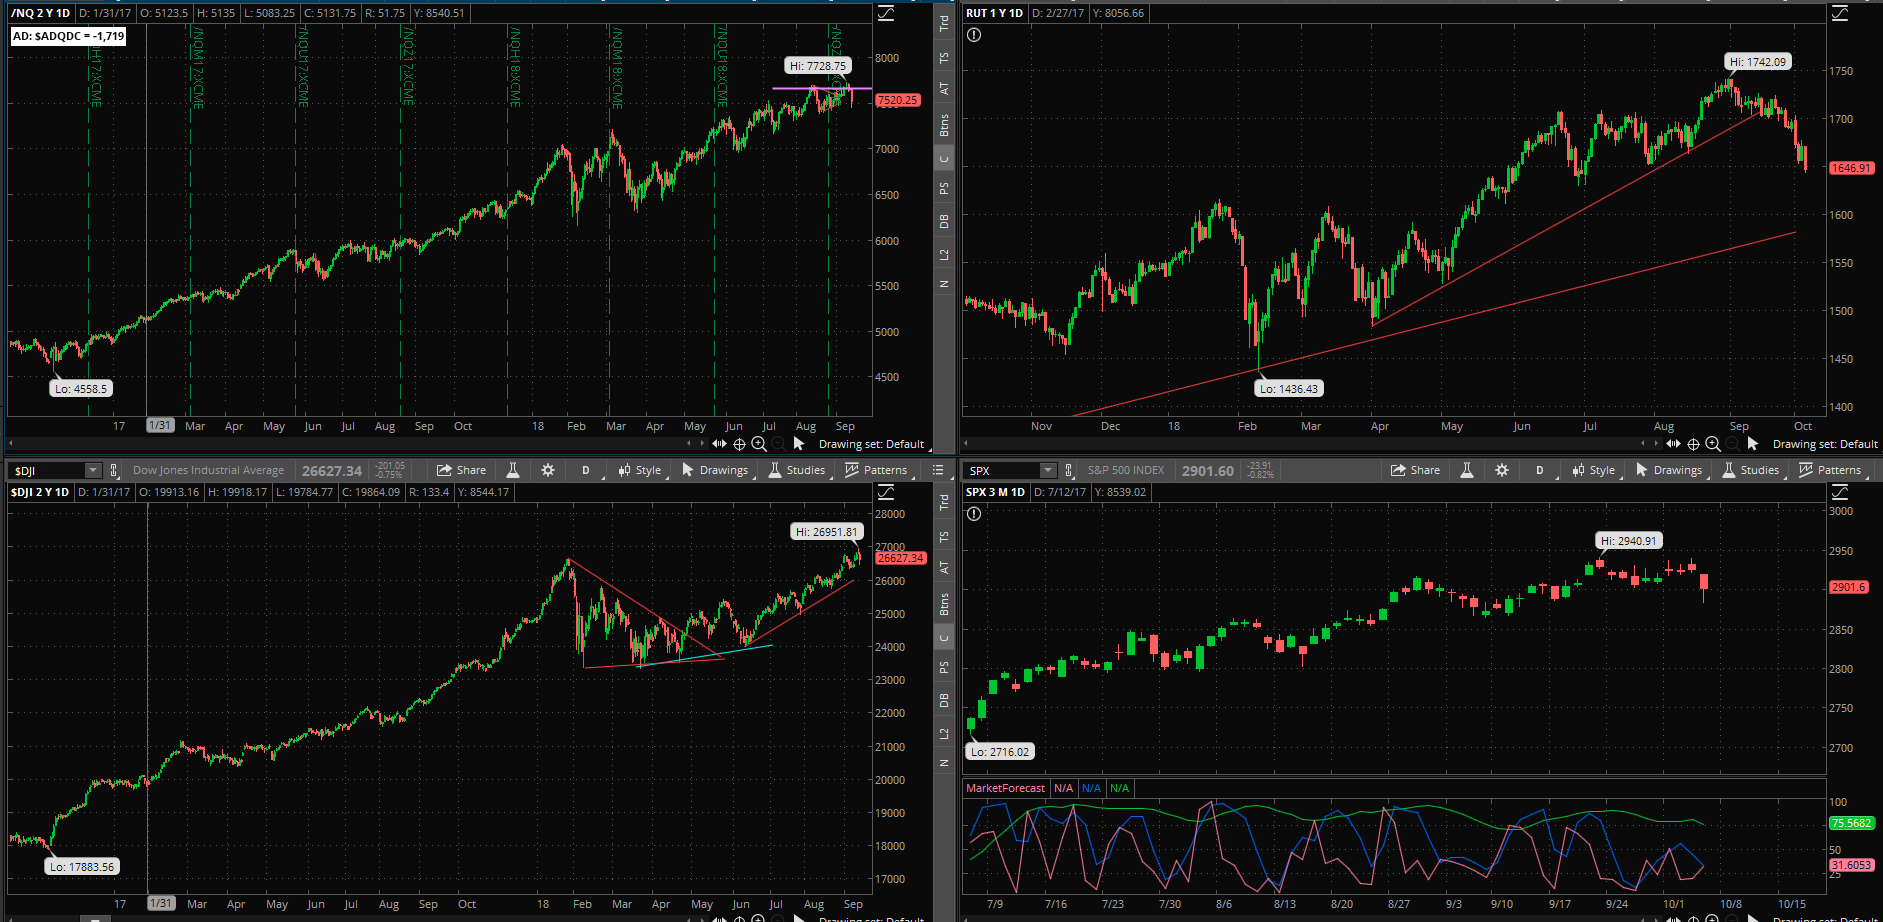Open the Studies menu in the SPX toolbar
Viewport: 1883px width, 922px height.
tap(1751, 470)
